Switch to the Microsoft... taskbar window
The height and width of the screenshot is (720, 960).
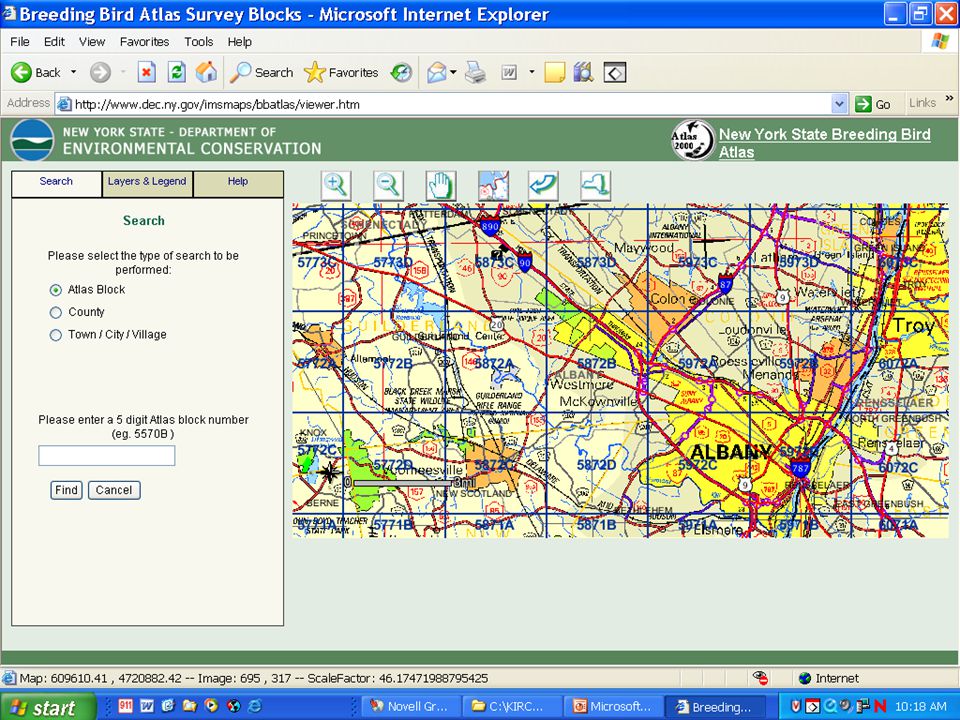click(611, 707)
